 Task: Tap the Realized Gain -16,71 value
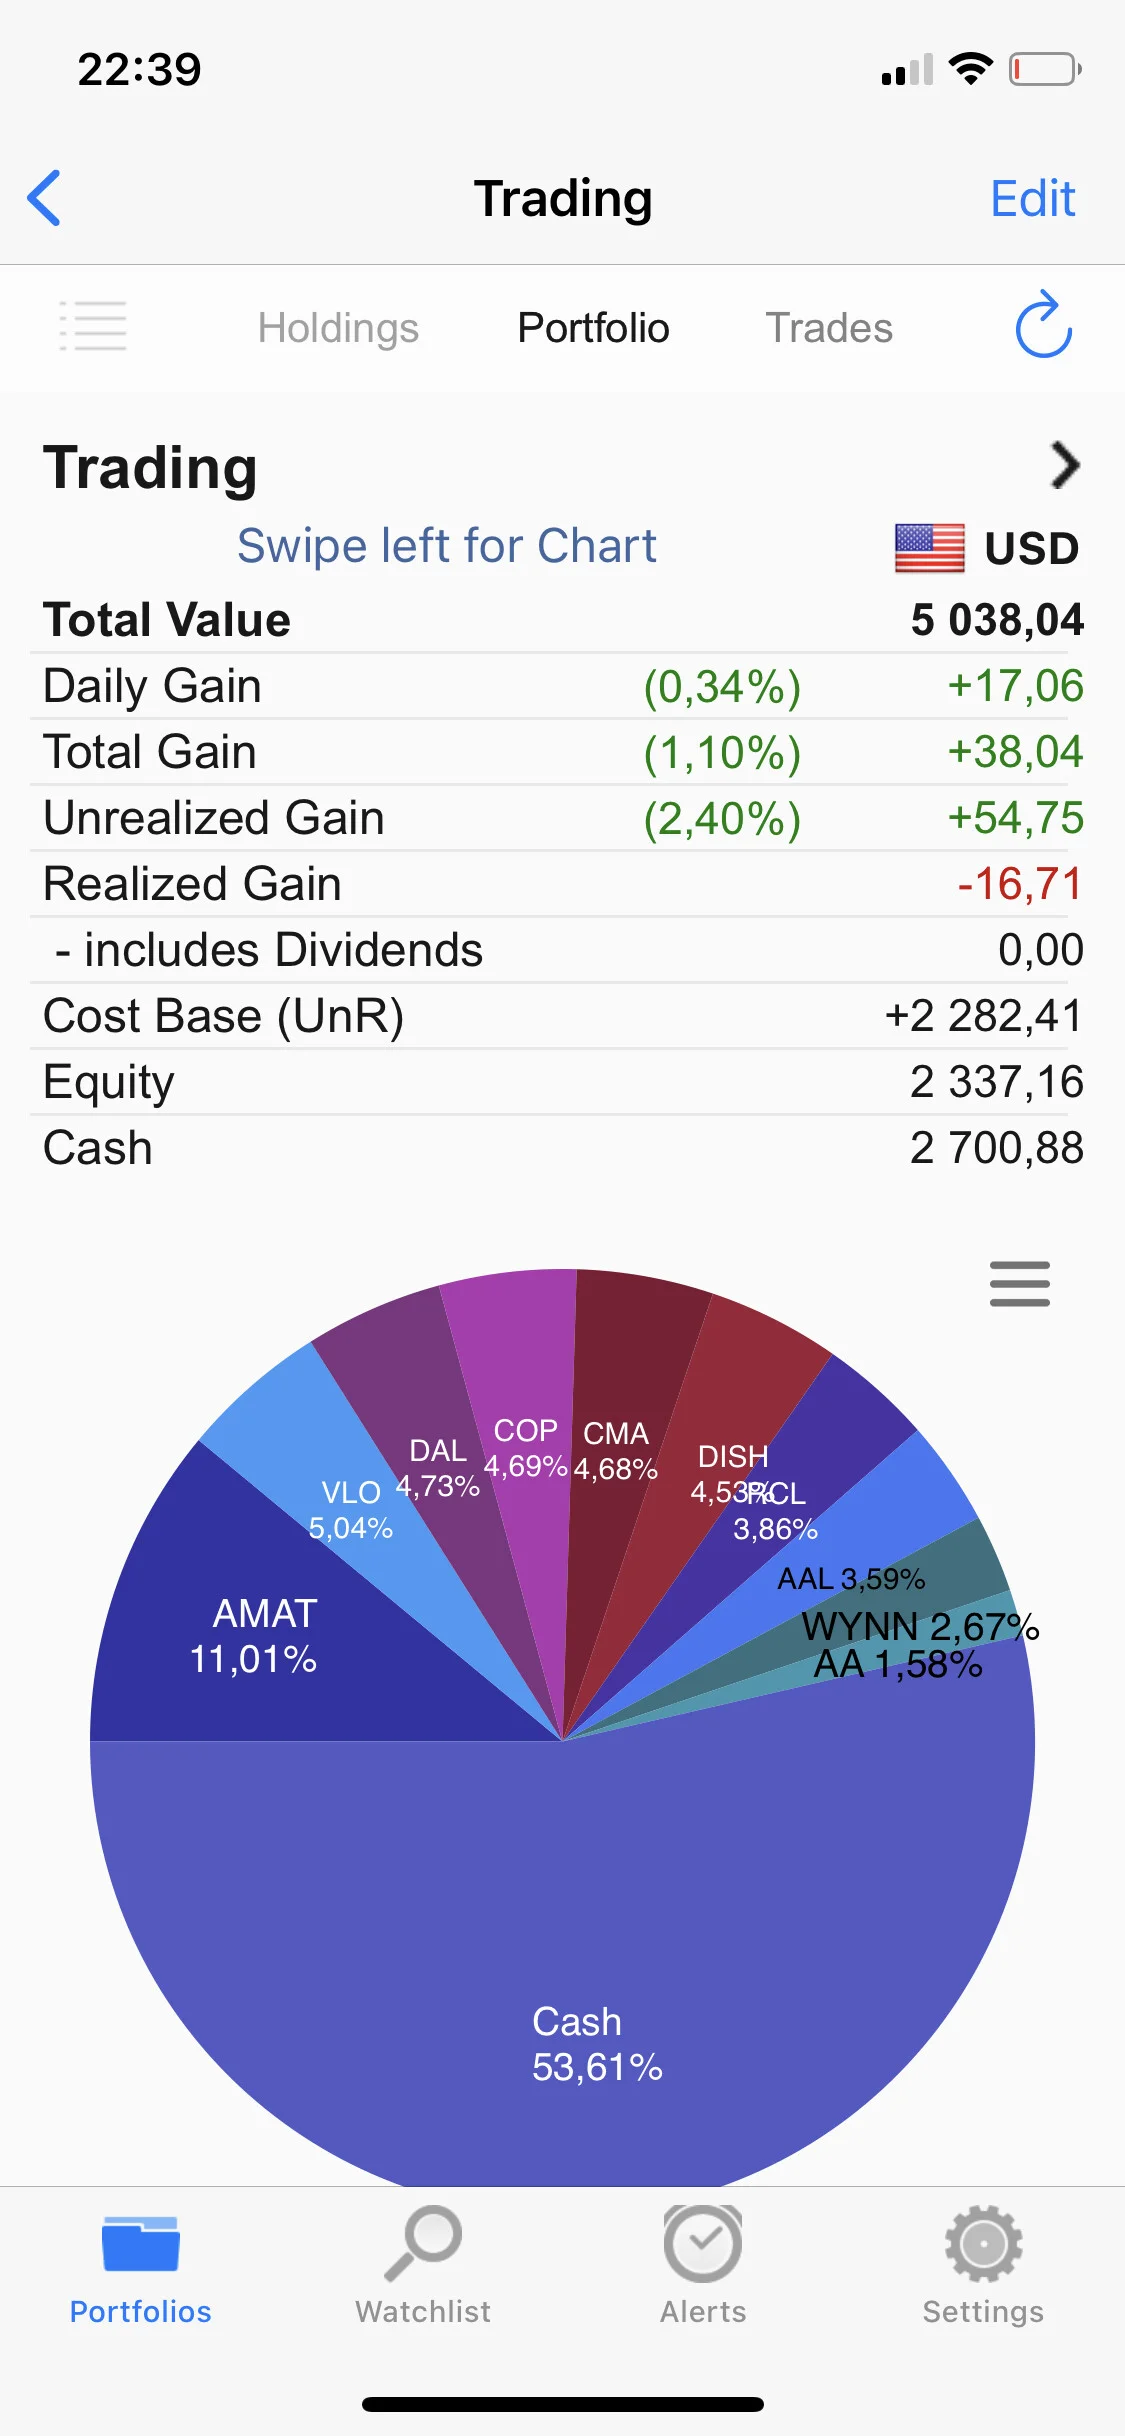tap(1020, 884)
